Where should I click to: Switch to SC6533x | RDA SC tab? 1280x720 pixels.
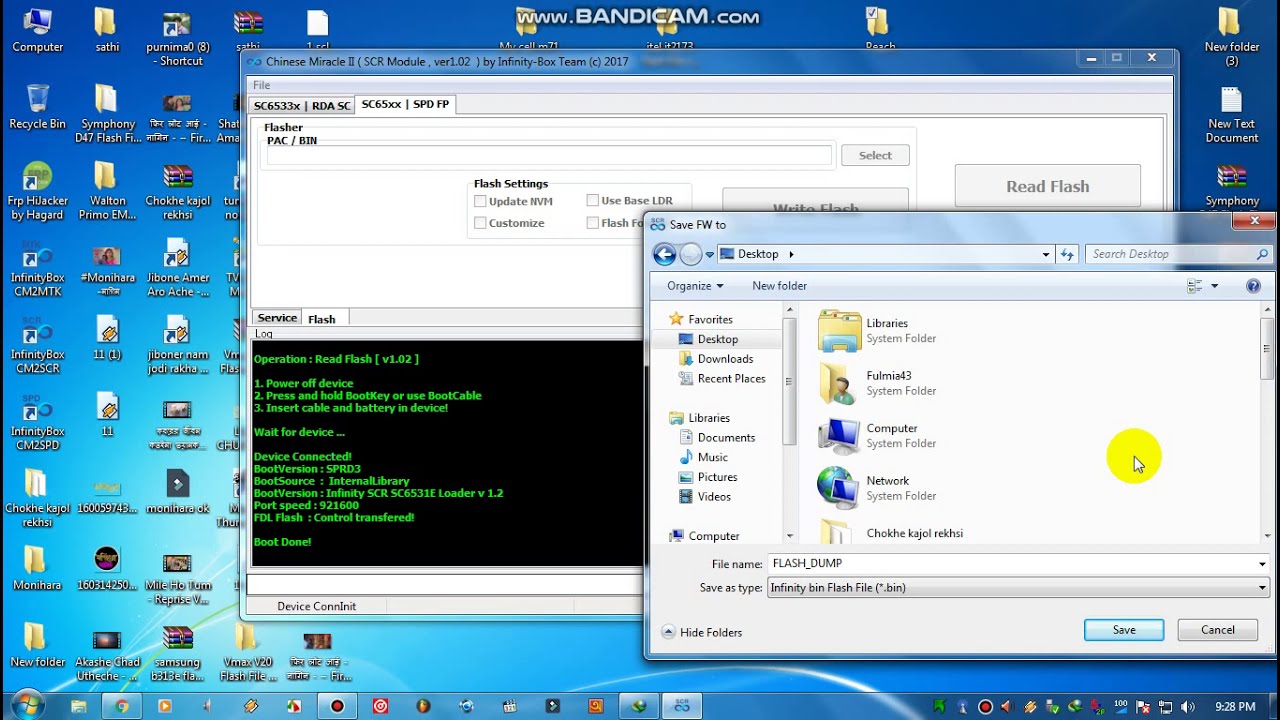[302, 105]
